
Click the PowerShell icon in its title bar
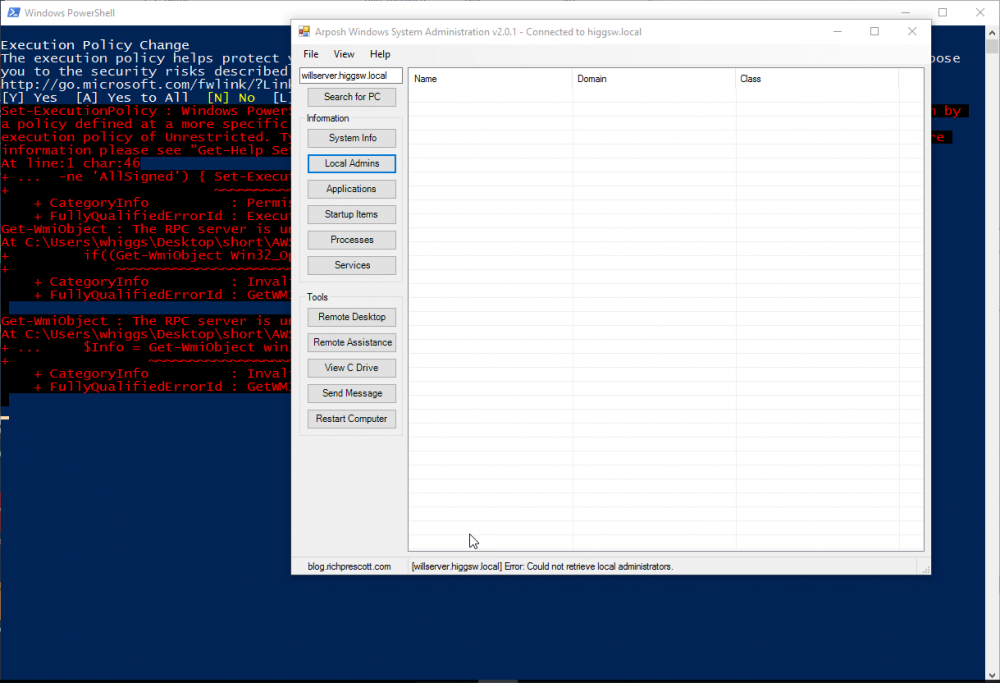click(13, 12)
